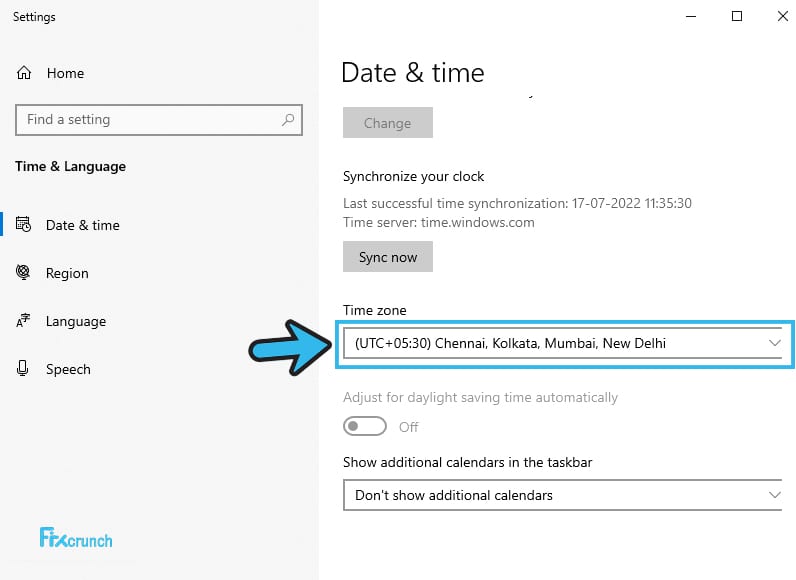Click 'Time server: time.windows.com' text
This screenshot has width=796, height=580.
click(x=439, y=223)
